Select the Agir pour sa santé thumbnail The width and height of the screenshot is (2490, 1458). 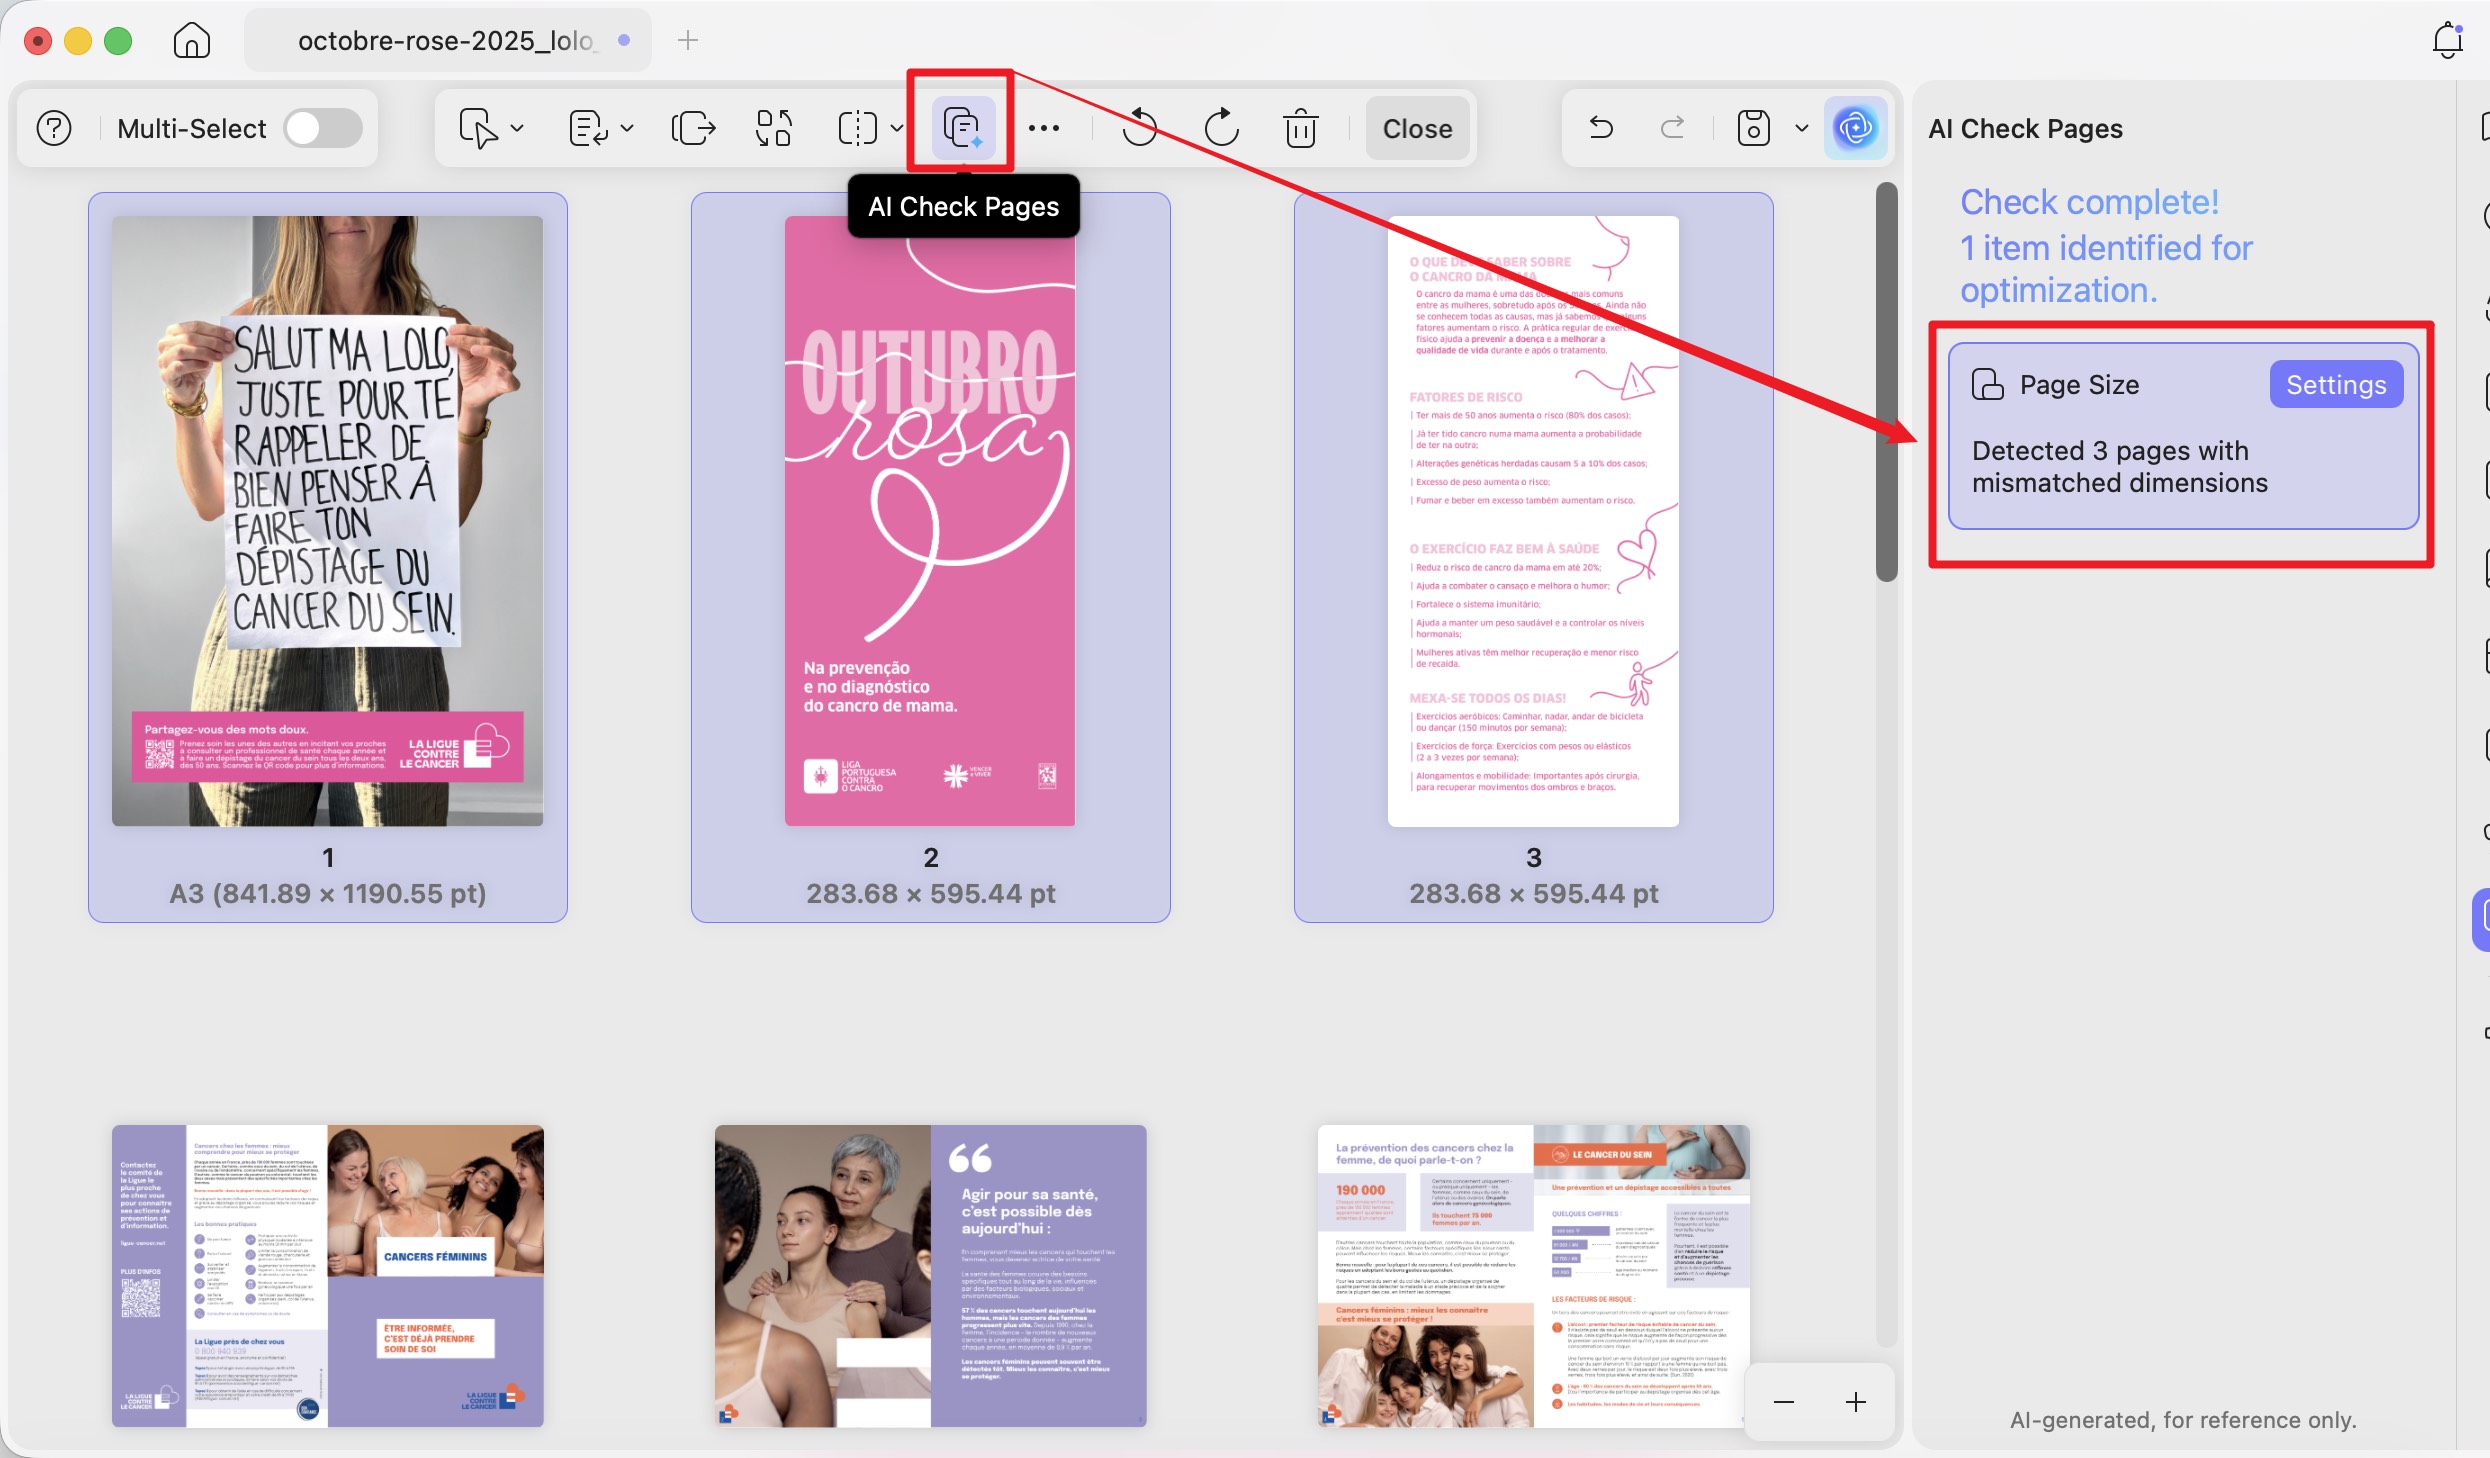931,1276
